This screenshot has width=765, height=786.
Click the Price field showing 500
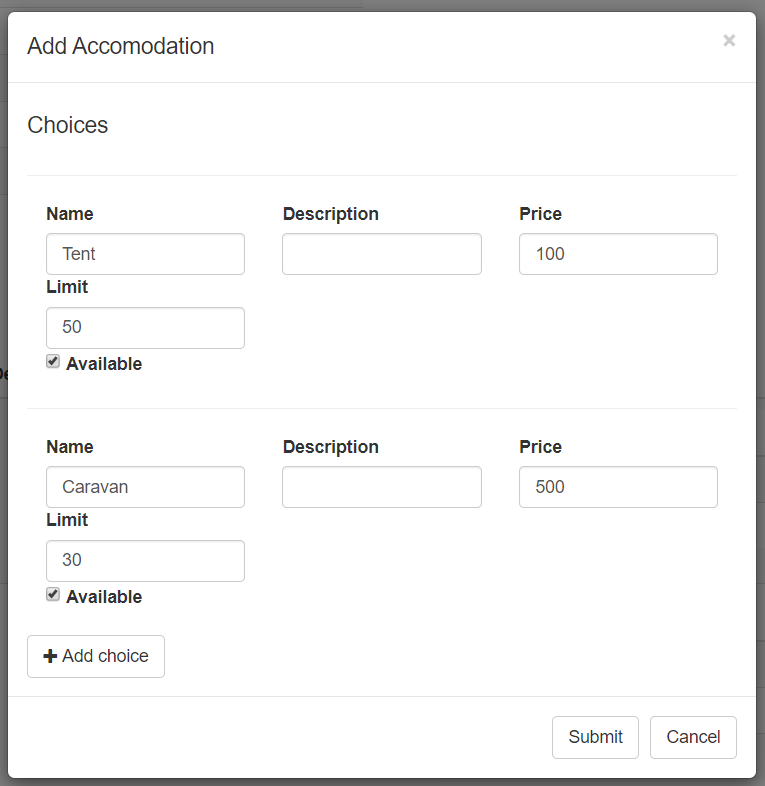[x=618, y=487]
